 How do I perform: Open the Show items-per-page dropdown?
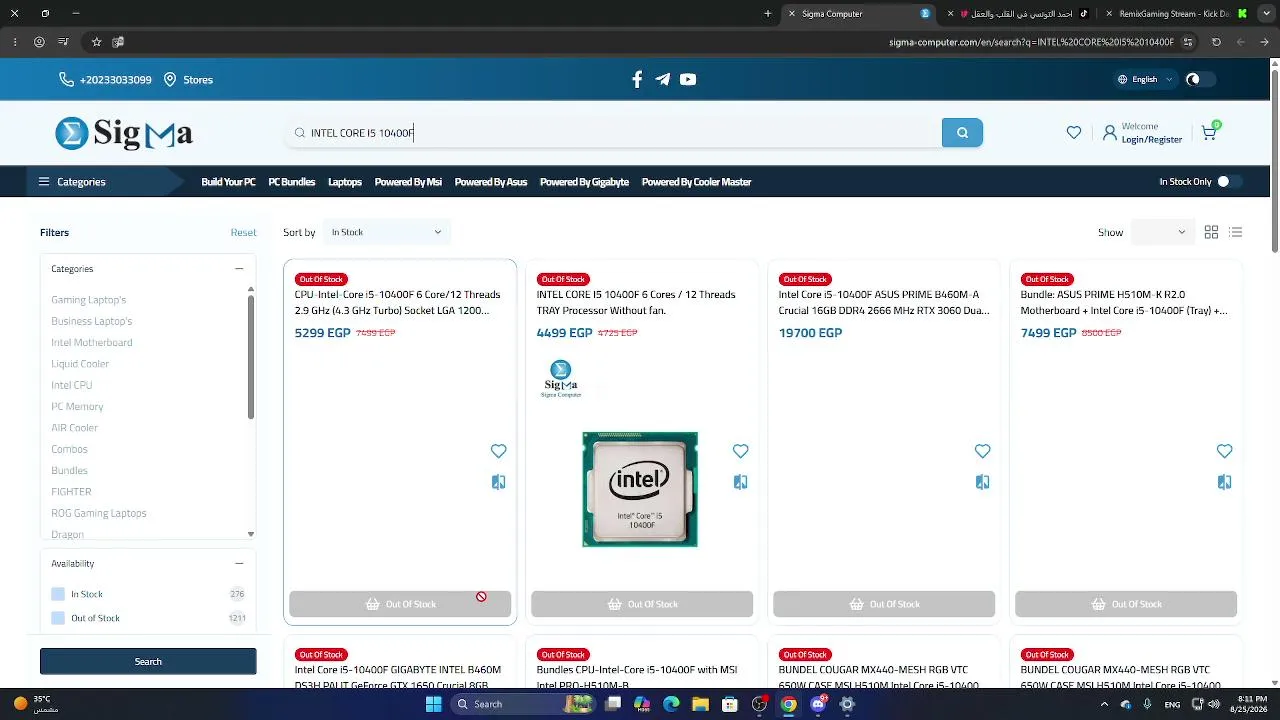1162,232
